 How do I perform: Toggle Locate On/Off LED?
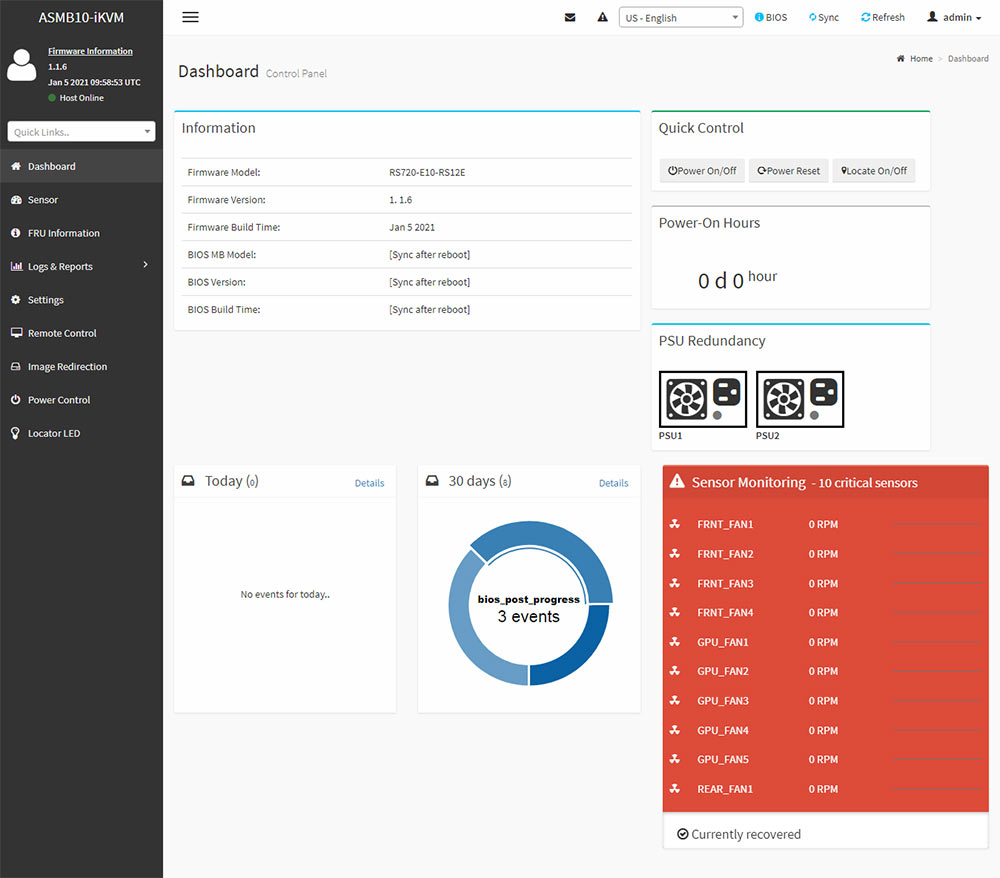(873, 171)
